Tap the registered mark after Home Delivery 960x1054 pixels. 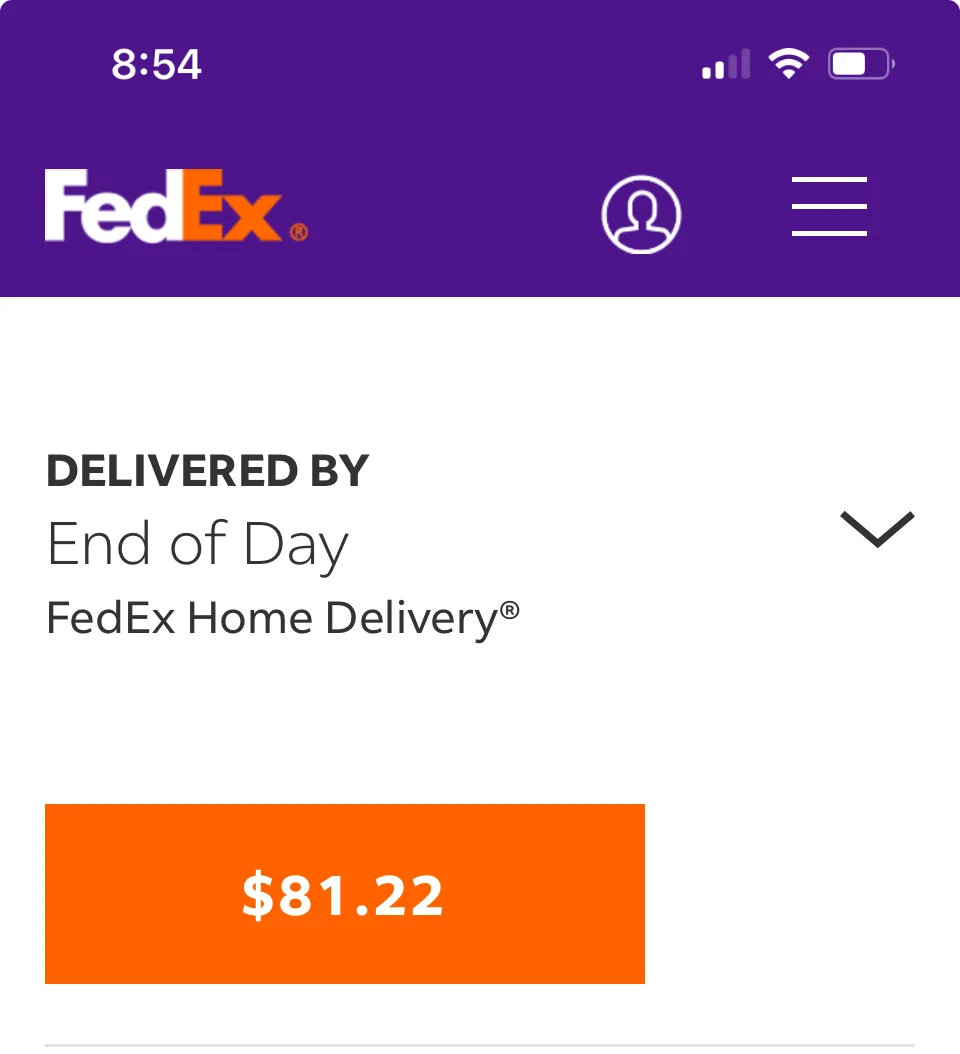pyautogui.click(x=510, y=610)
